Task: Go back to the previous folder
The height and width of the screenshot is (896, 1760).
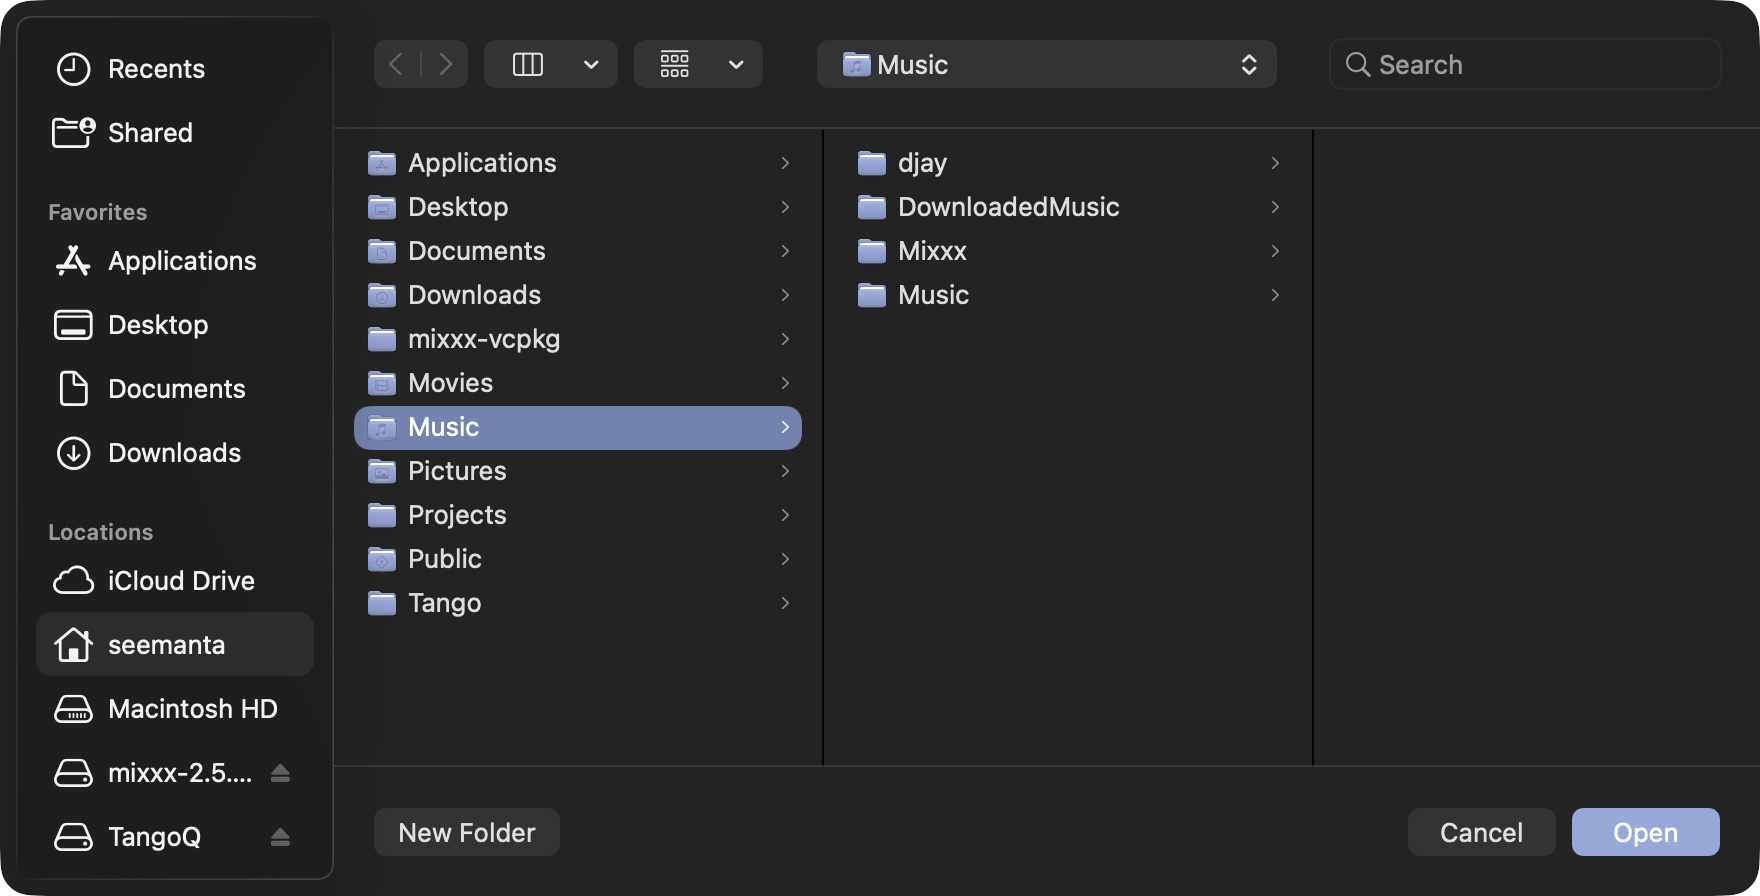Action: click(397, 65)
